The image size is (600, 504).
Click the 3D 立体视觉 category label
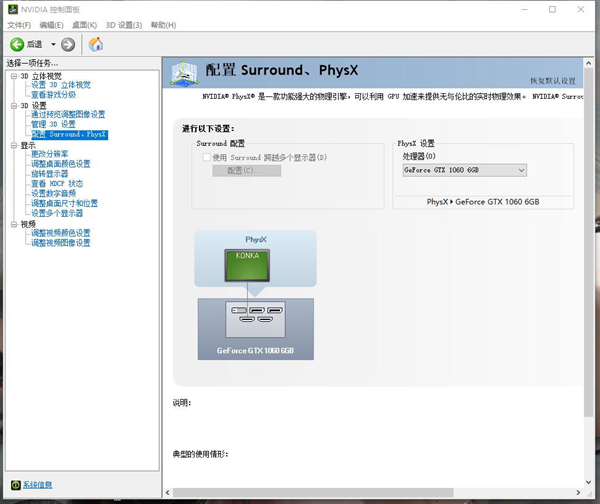(x=41, y=76)
